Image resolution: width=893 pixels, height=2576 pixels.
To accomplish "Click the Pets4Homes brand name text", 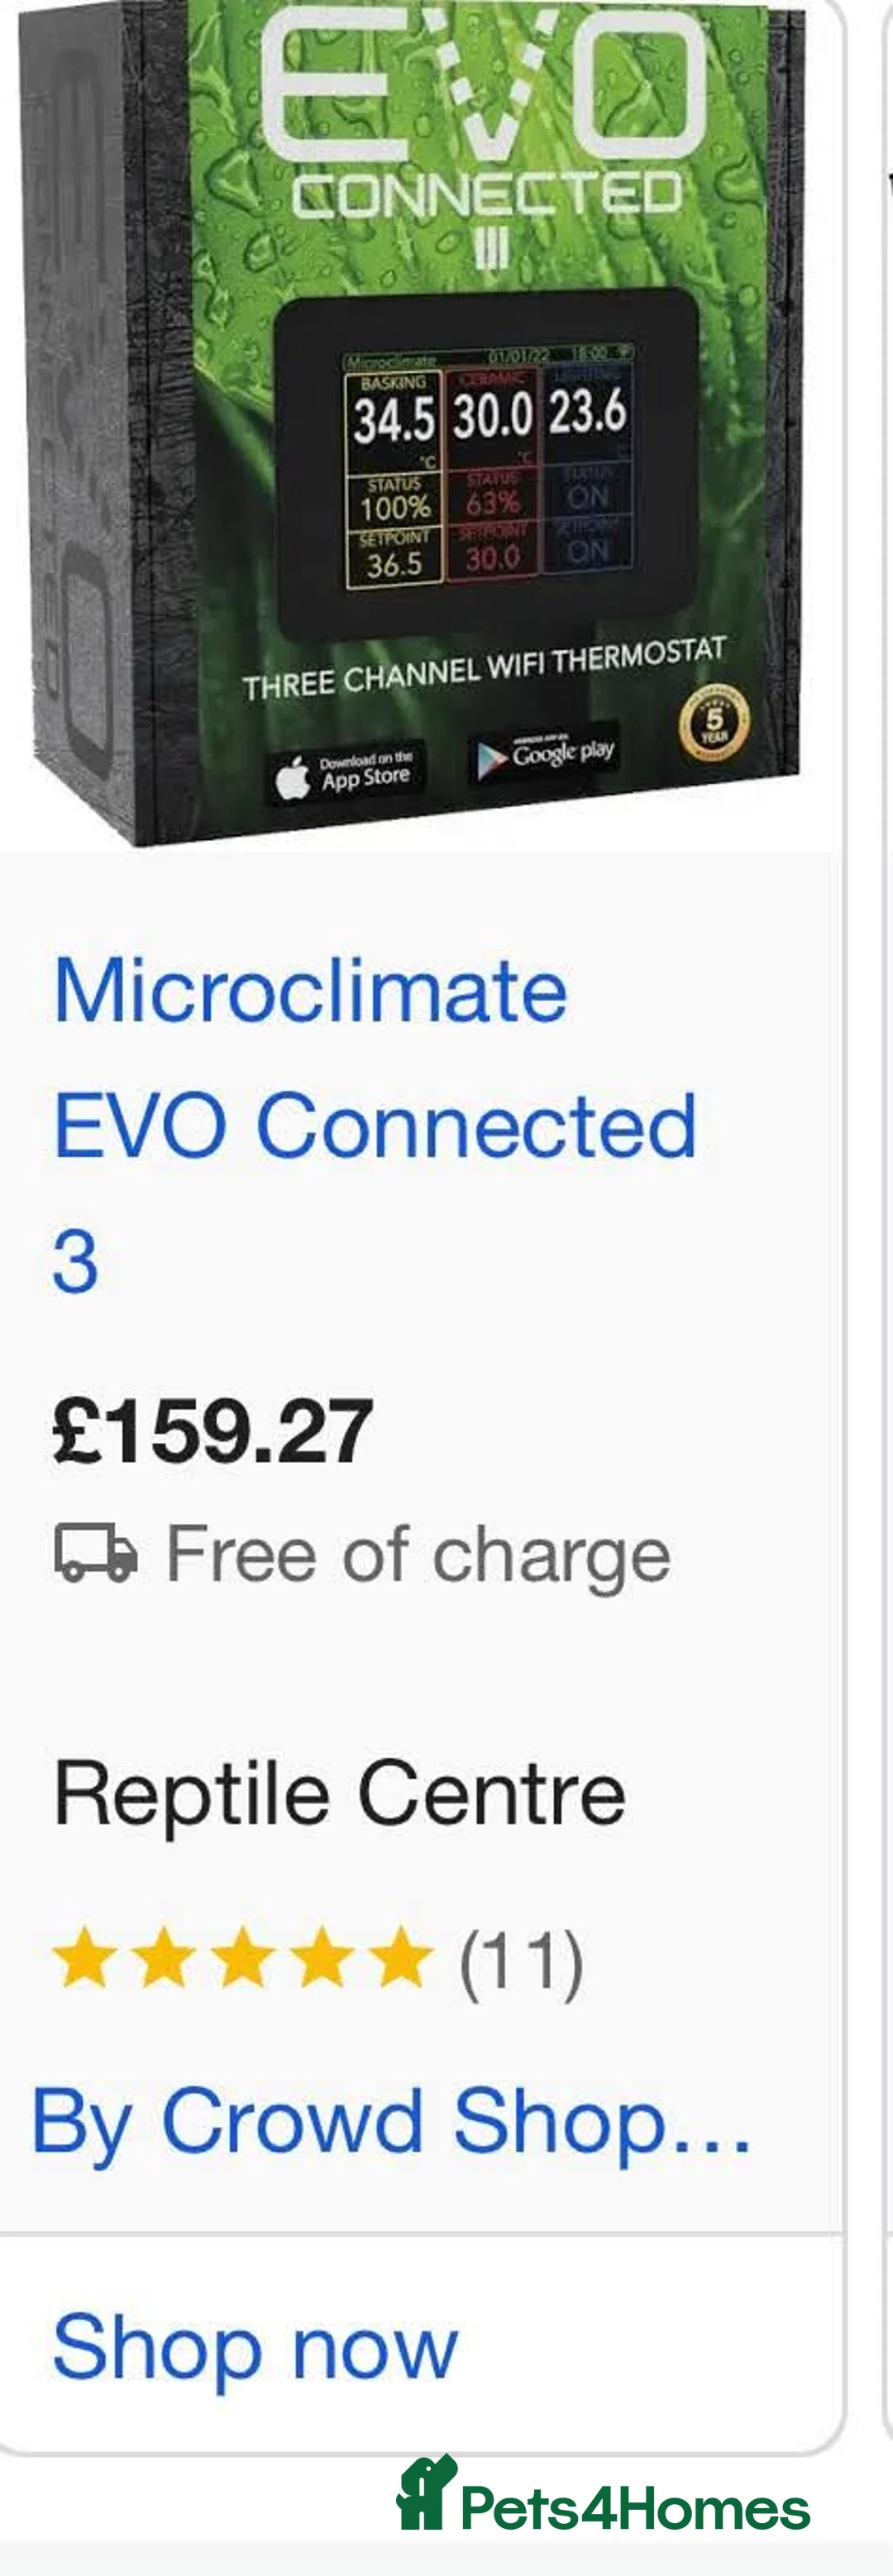I will pyautogui.click(x=635, y=2509).
